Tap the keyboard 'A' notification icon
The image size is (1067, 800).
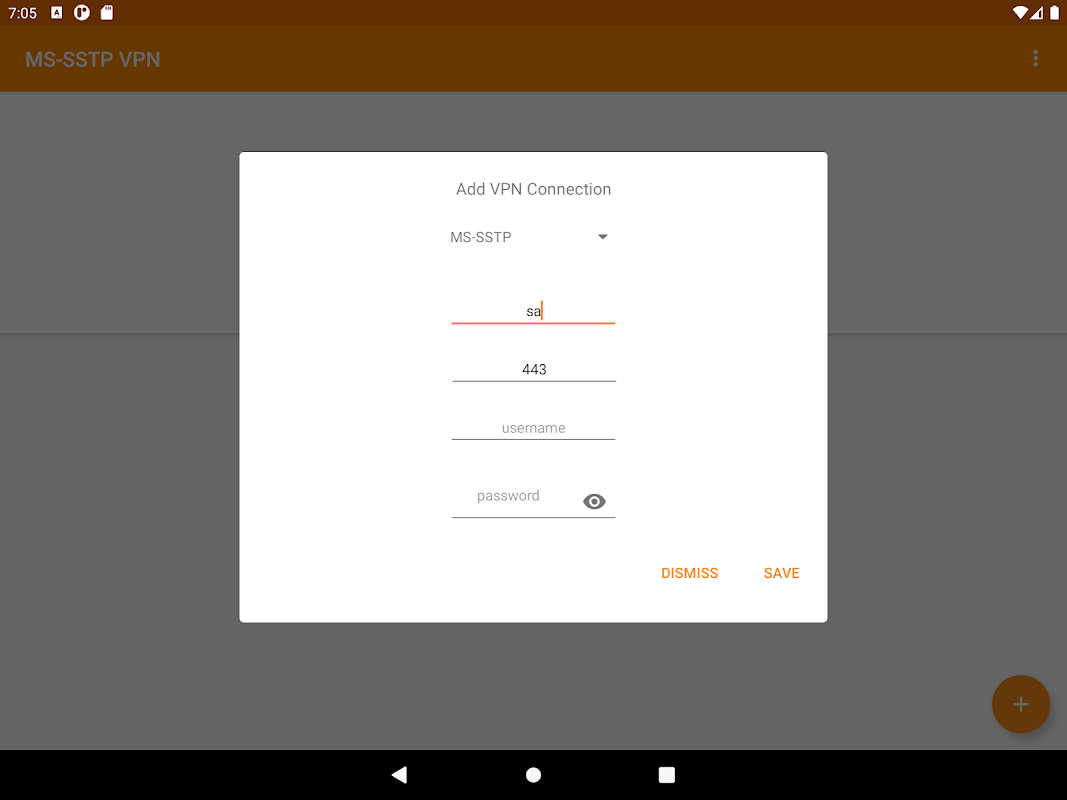(56, 12)
